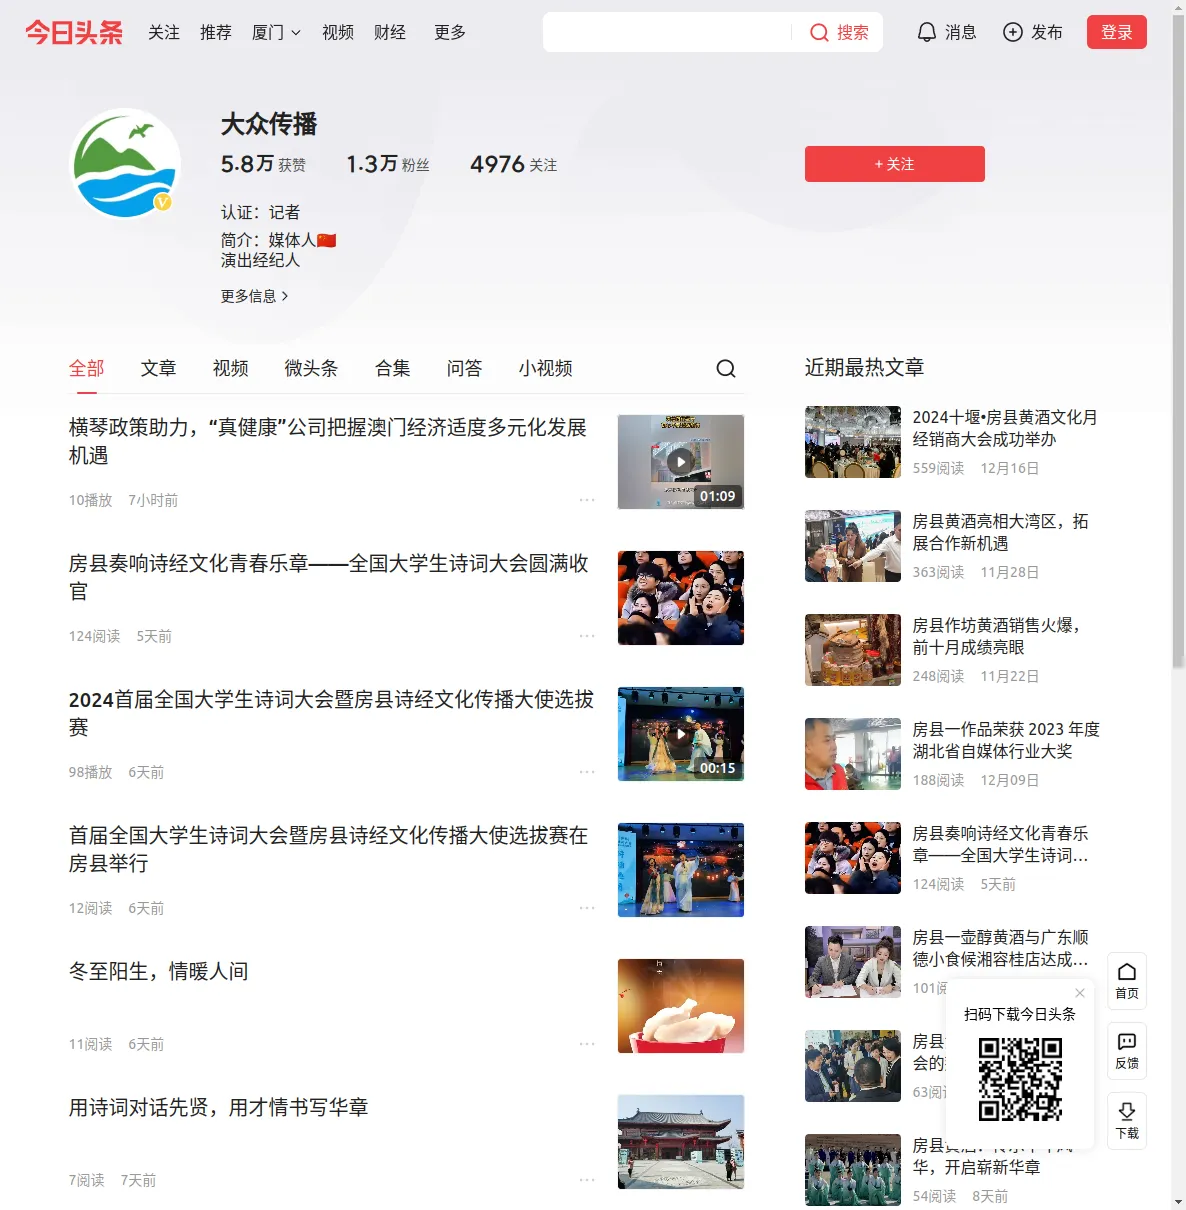Viewport: 1186px width, 1210px height.
Task: Switch to the 视频 profile tab
Action: (x=231, y=368)
